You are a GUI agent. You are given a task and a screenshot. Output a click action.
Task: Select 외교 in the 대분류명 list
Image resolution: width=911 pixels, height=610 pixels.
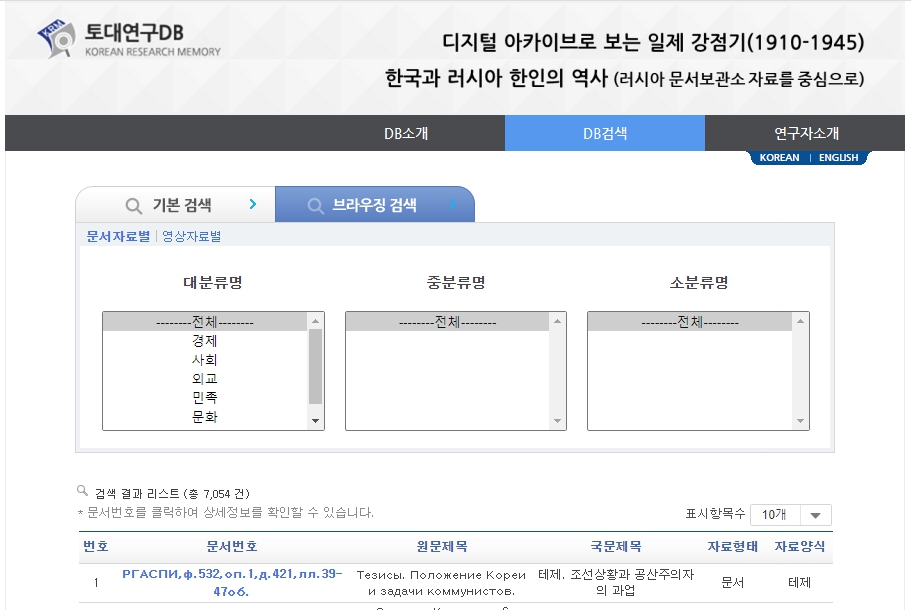click(x=205, y=379)
